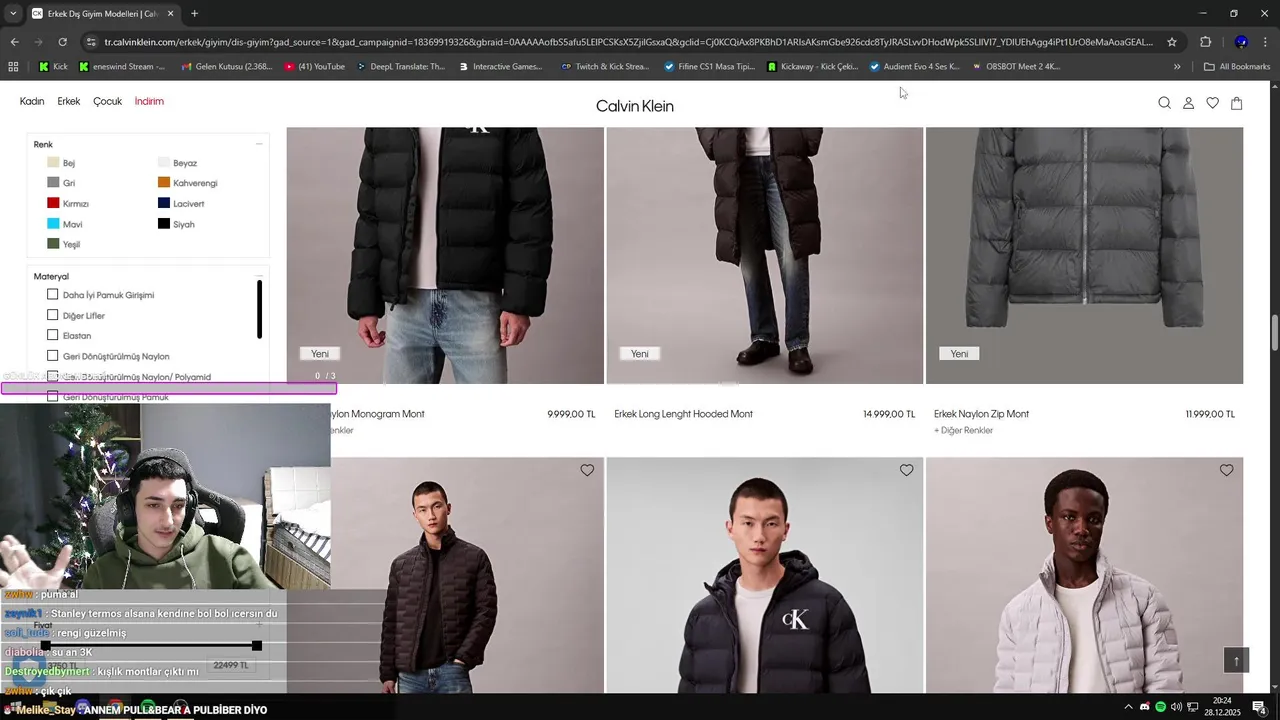The height and width of the screenshot is (720, 1280).
Task: Open the apps grid in bookmarks bar
Action: point(13,67)
